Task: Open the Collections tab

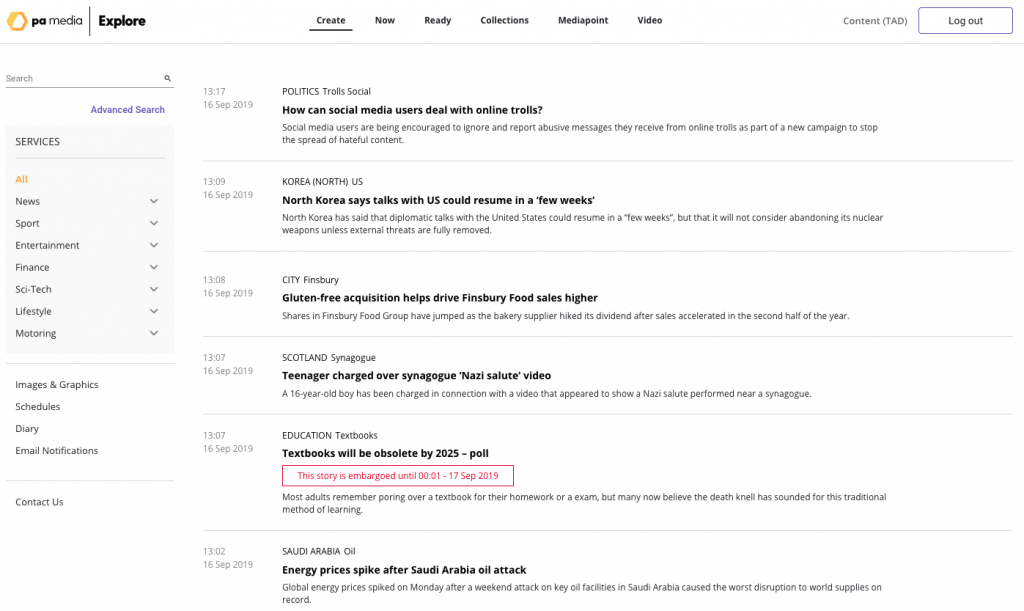Action: (x=504, y=19)
